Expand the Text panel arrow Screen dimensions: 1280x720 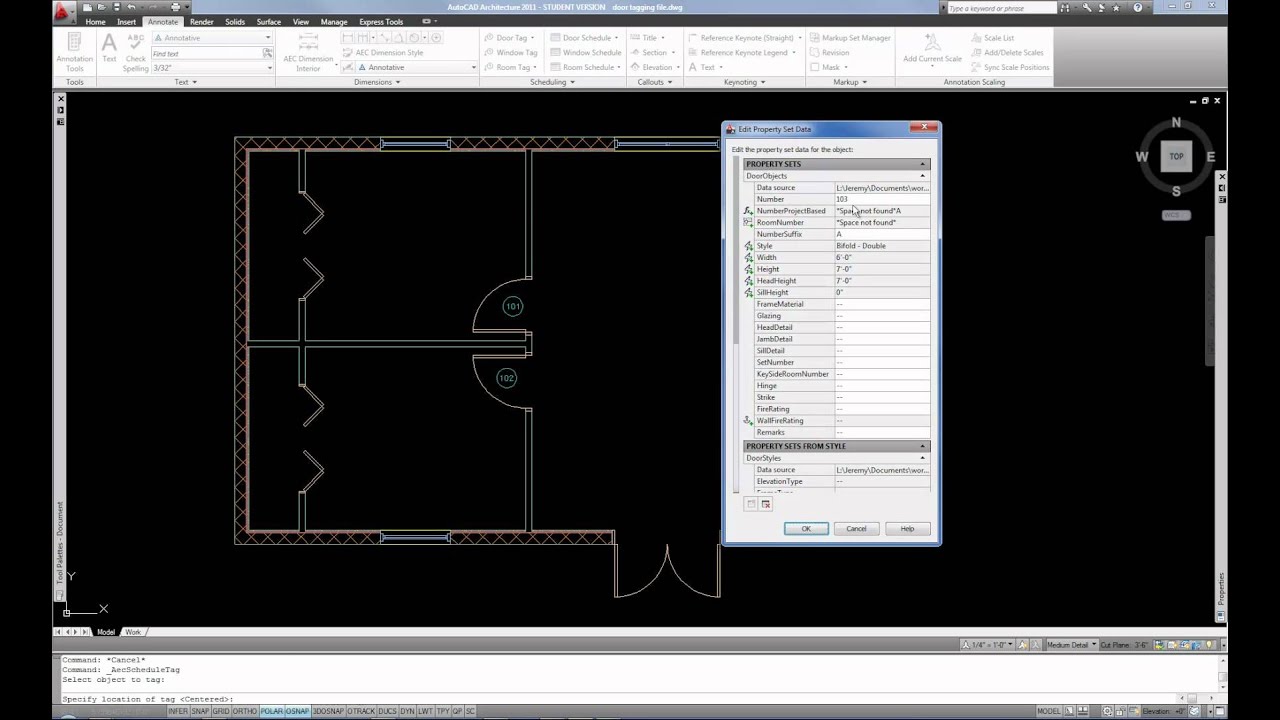(x=194, y=82)
